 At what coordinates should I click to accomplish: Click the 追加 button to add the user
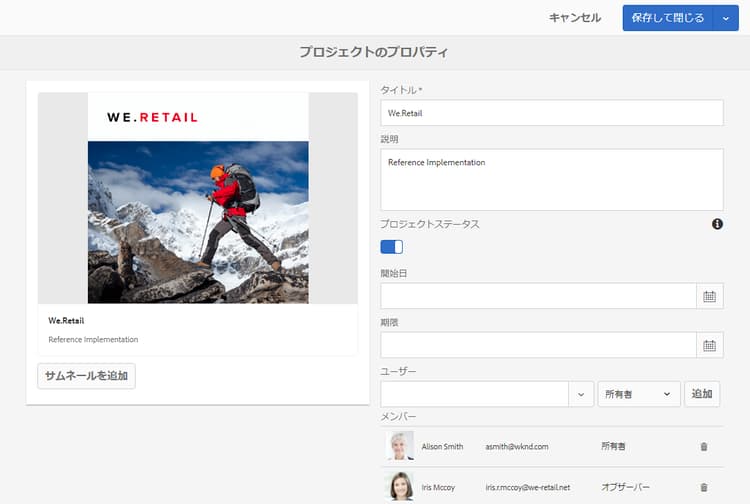(x=702, y=394)
